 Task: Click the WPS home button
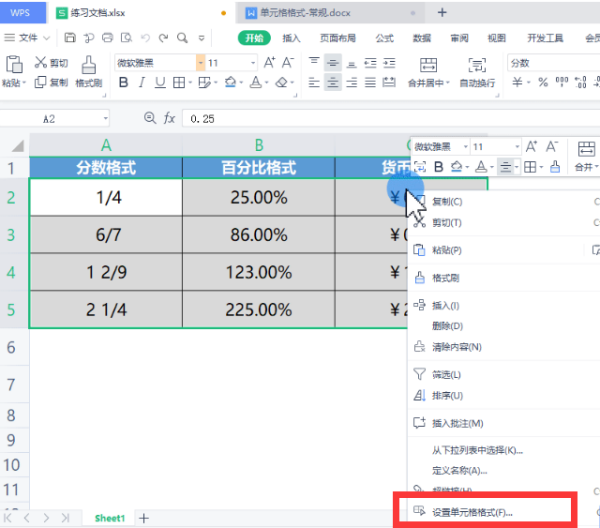pyautogui.click(x=23, y=13)
